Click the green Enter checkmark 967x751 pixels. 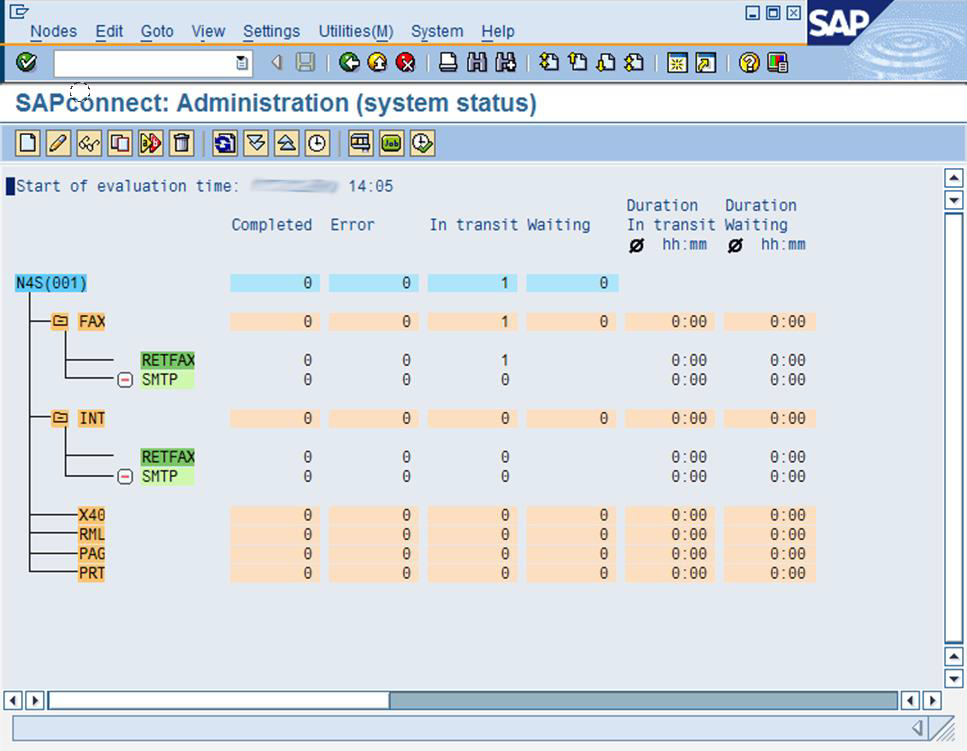click(25, 62)
